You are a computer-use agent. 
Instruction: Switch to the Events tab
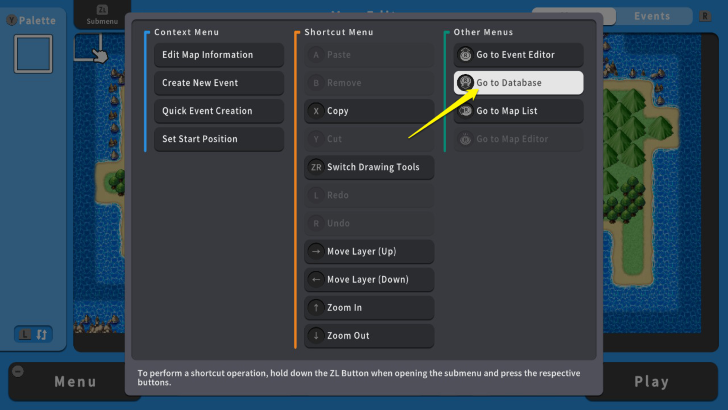pos(652,16)
